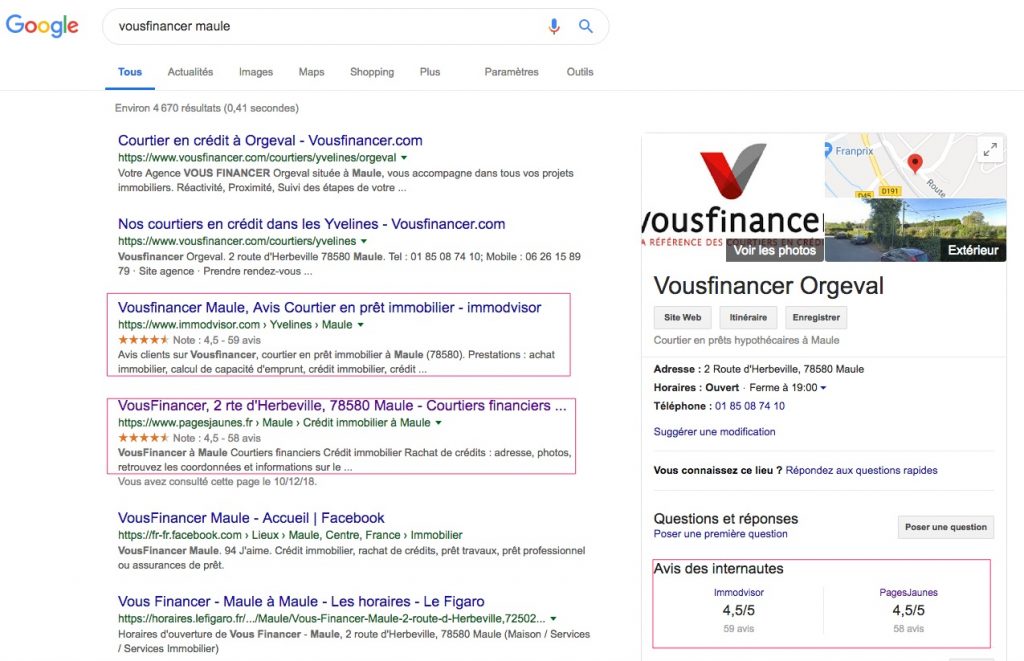
Task: Click the Suggérer une modification link
Action: [714, 432]
